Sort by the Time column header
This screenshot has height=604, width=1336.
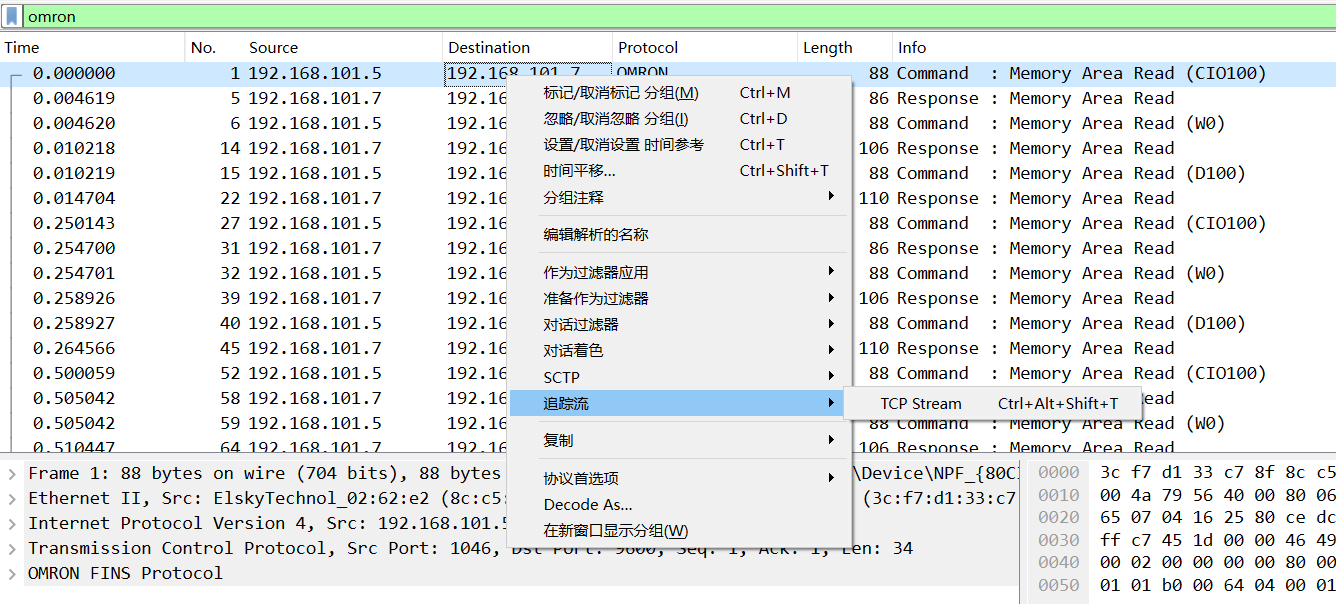[93, 47]
